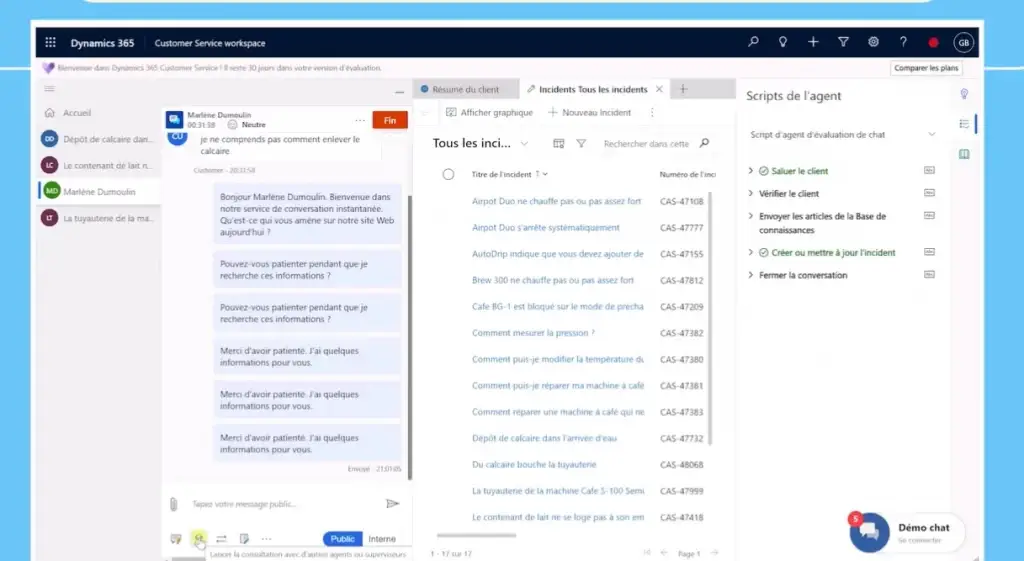
Task: Focus the Tapez votre message public field
Action: pos(284,504)
